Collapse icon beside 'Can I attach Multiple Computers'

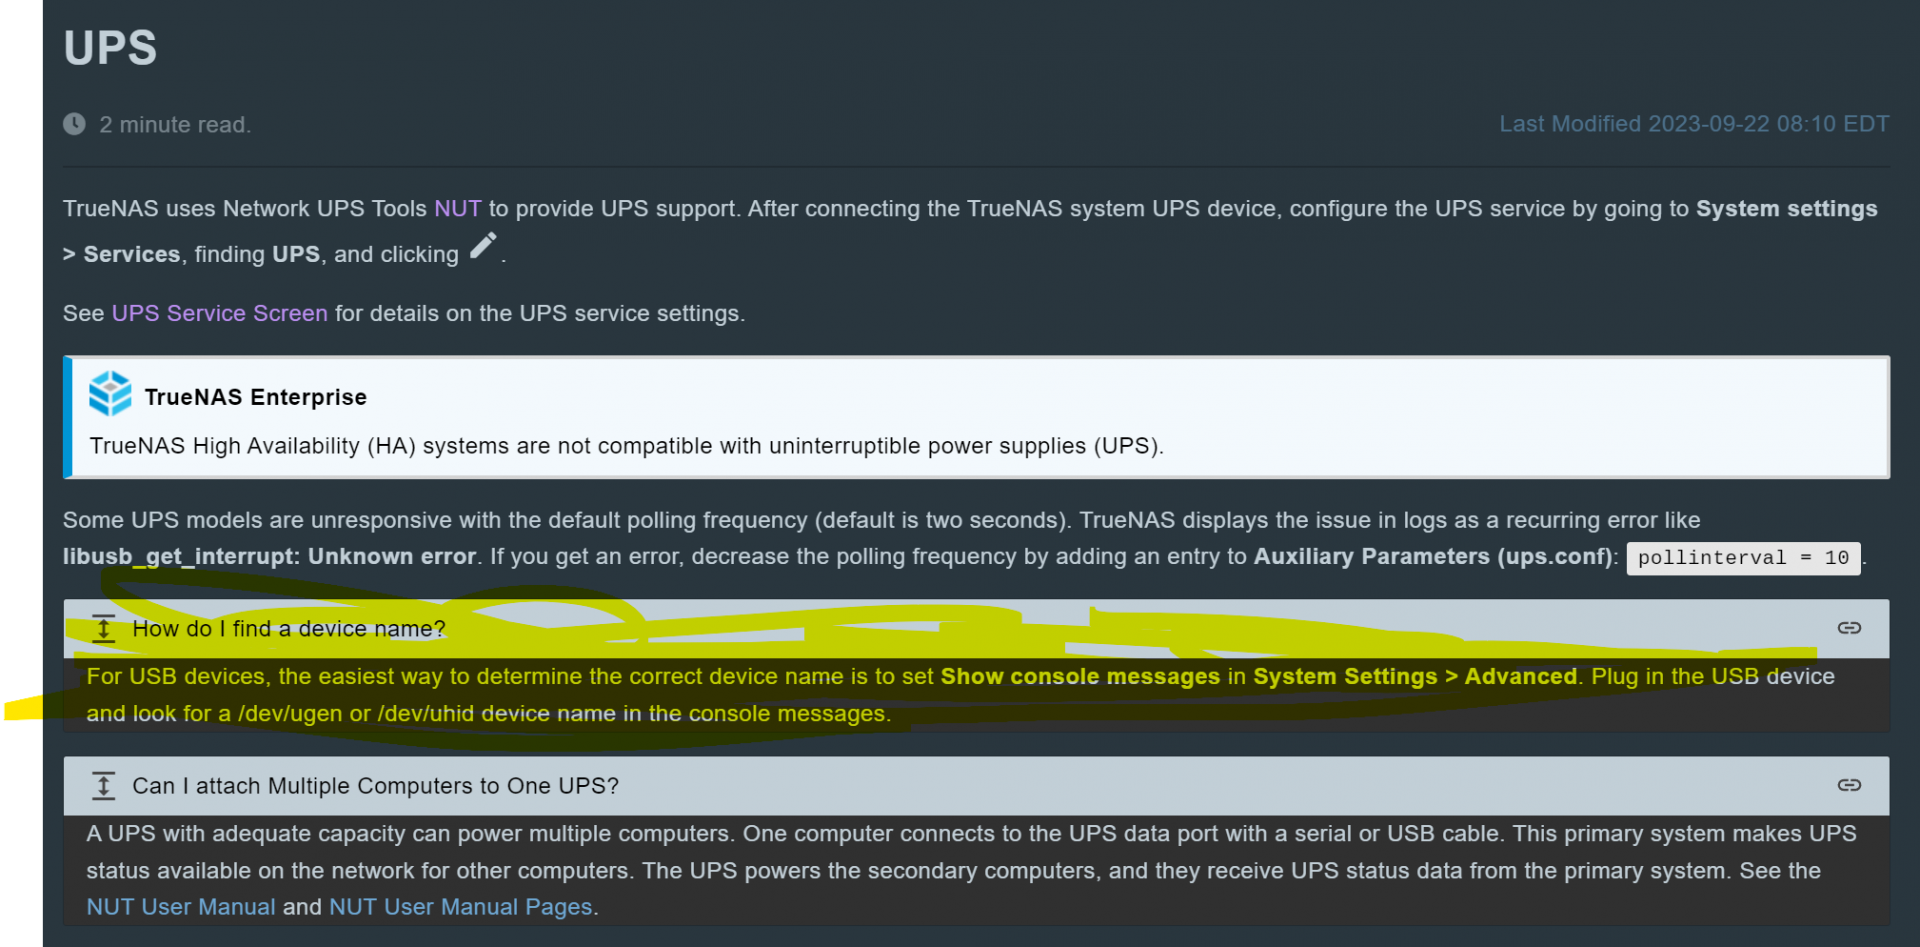point(103,786)
